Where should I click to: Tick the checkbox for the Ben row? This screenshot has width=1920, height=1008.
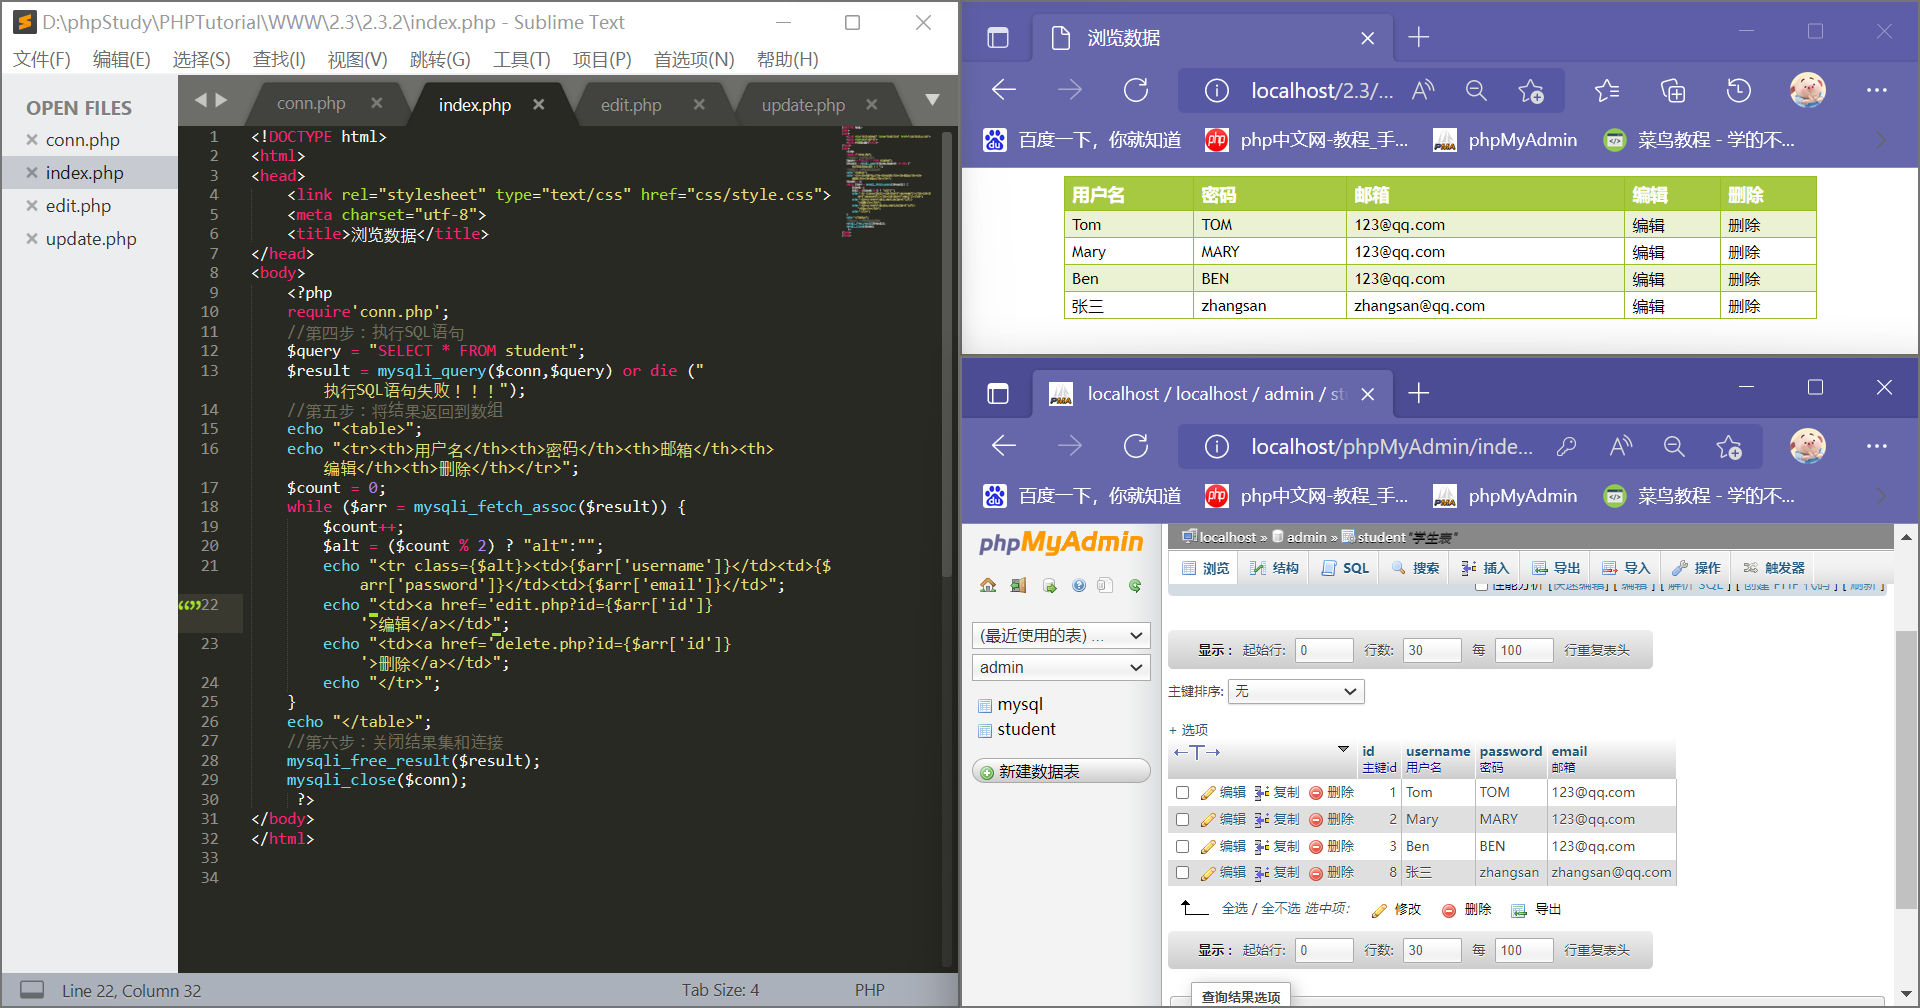pyautogui.click(x=1182, y=846)
